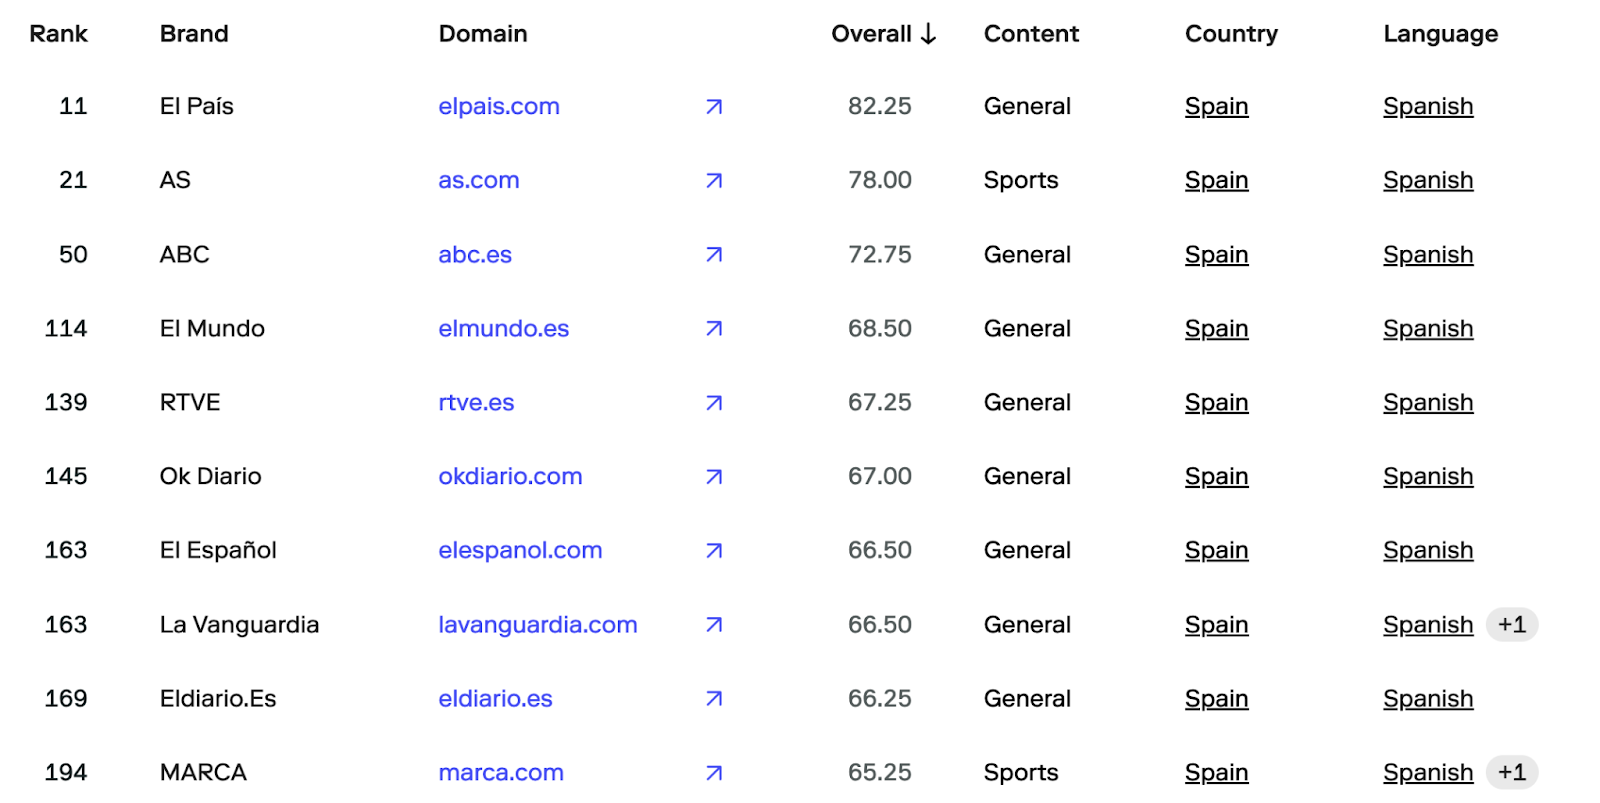Image resolution: width=1600 pixels, height=803 pixels.
Task: Click the arrow icon beside marca.com
Action: [714, 773]
